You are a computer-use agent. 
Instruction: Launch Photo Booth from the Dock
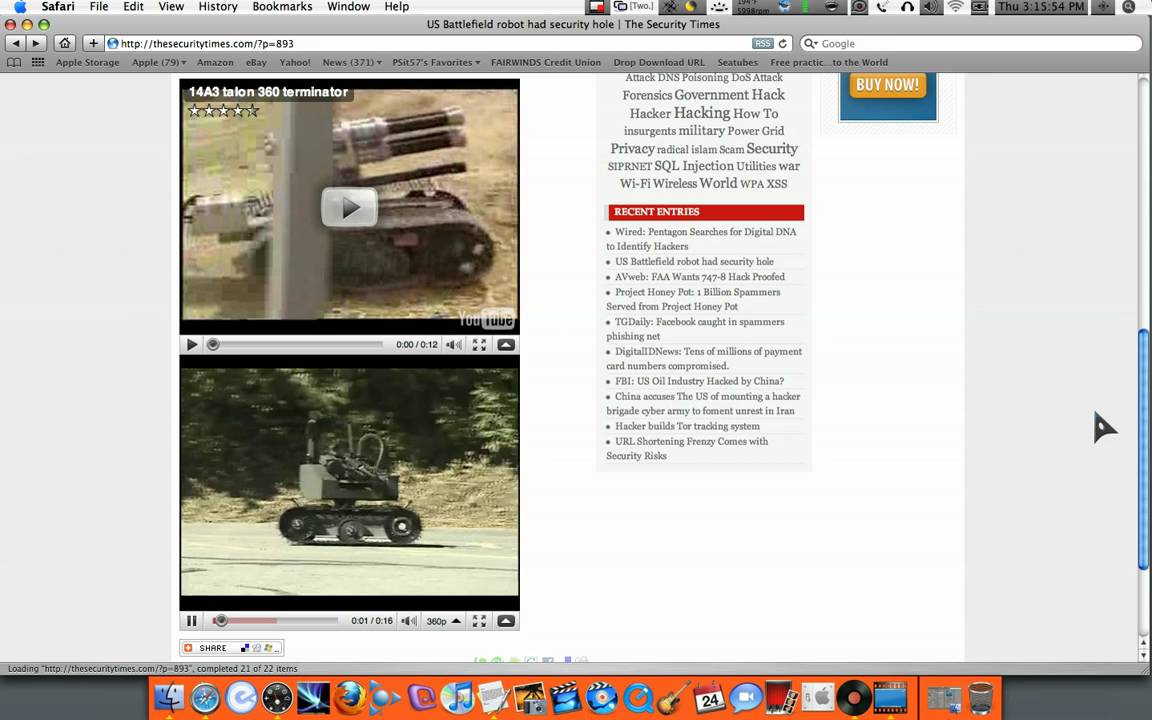(782, 698)
